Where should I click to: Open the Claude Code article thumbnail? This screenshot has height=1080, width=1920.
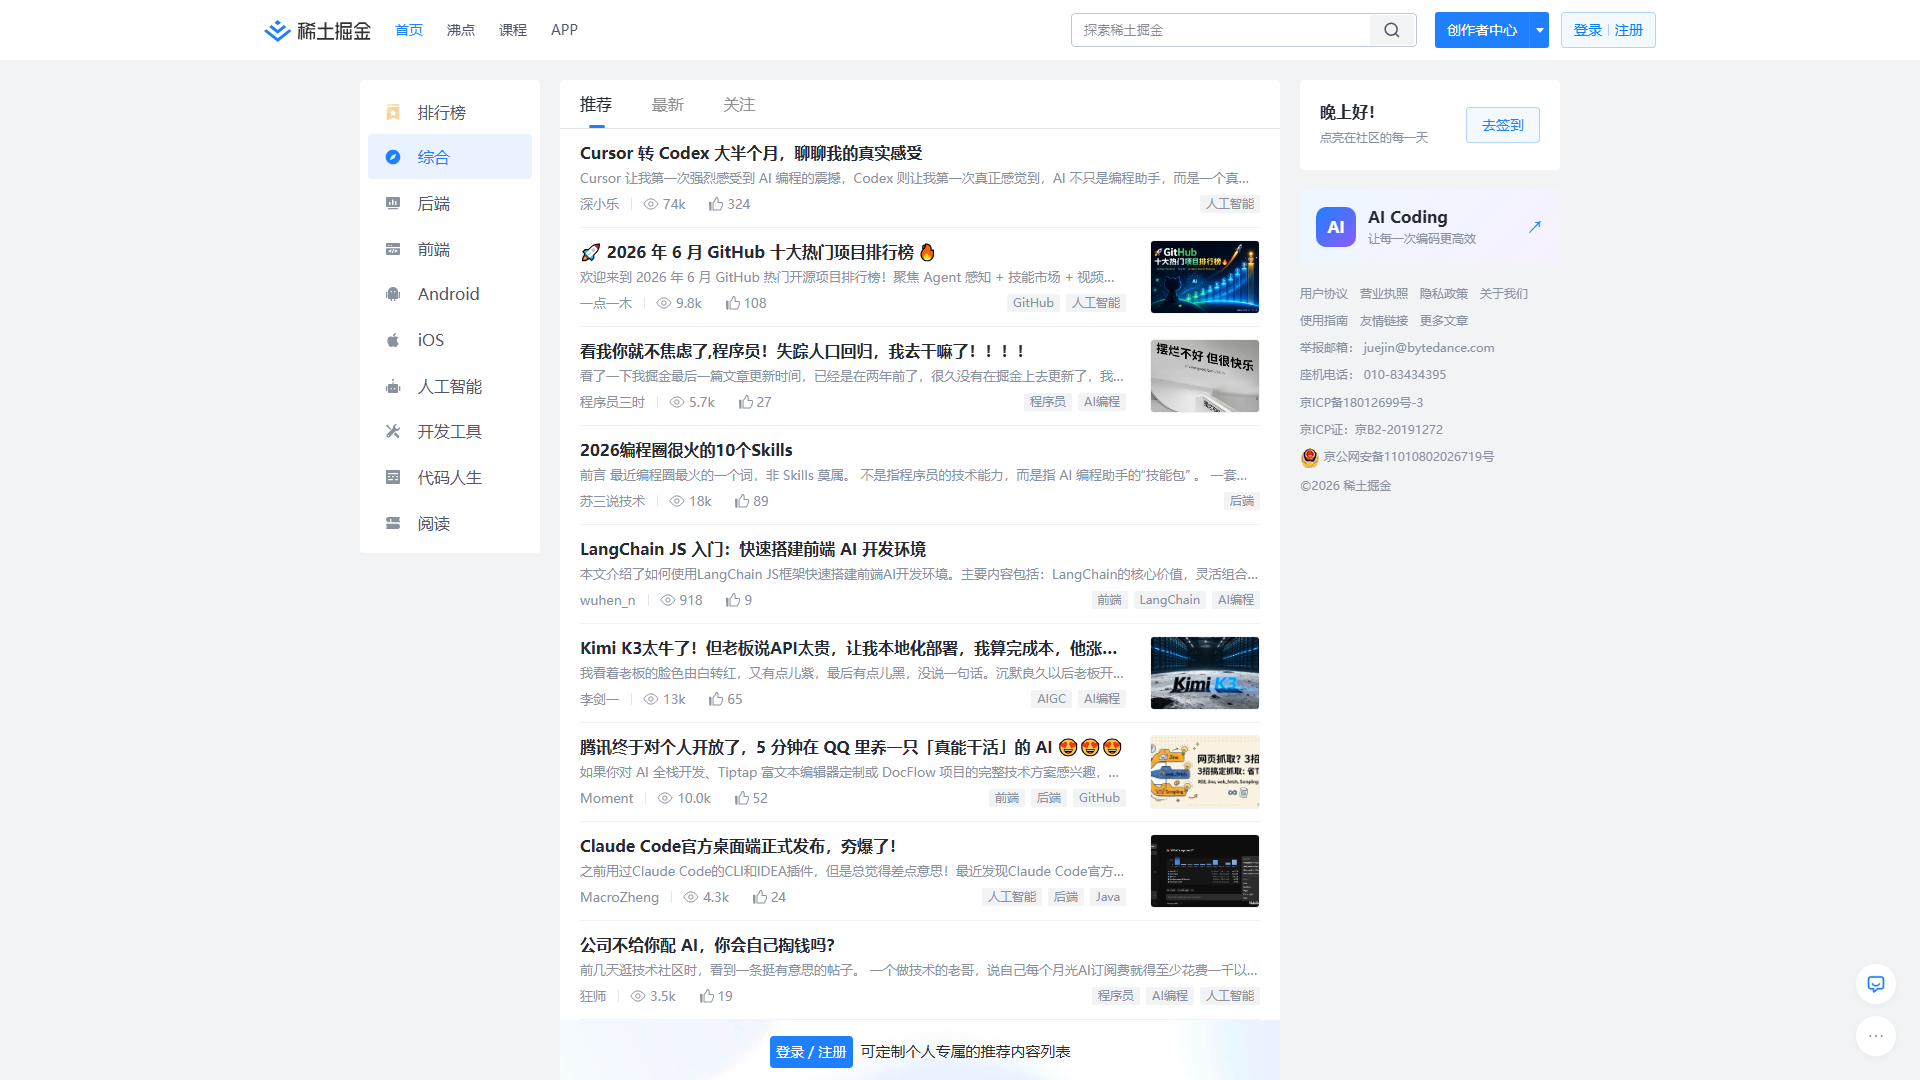(1205, 871)
